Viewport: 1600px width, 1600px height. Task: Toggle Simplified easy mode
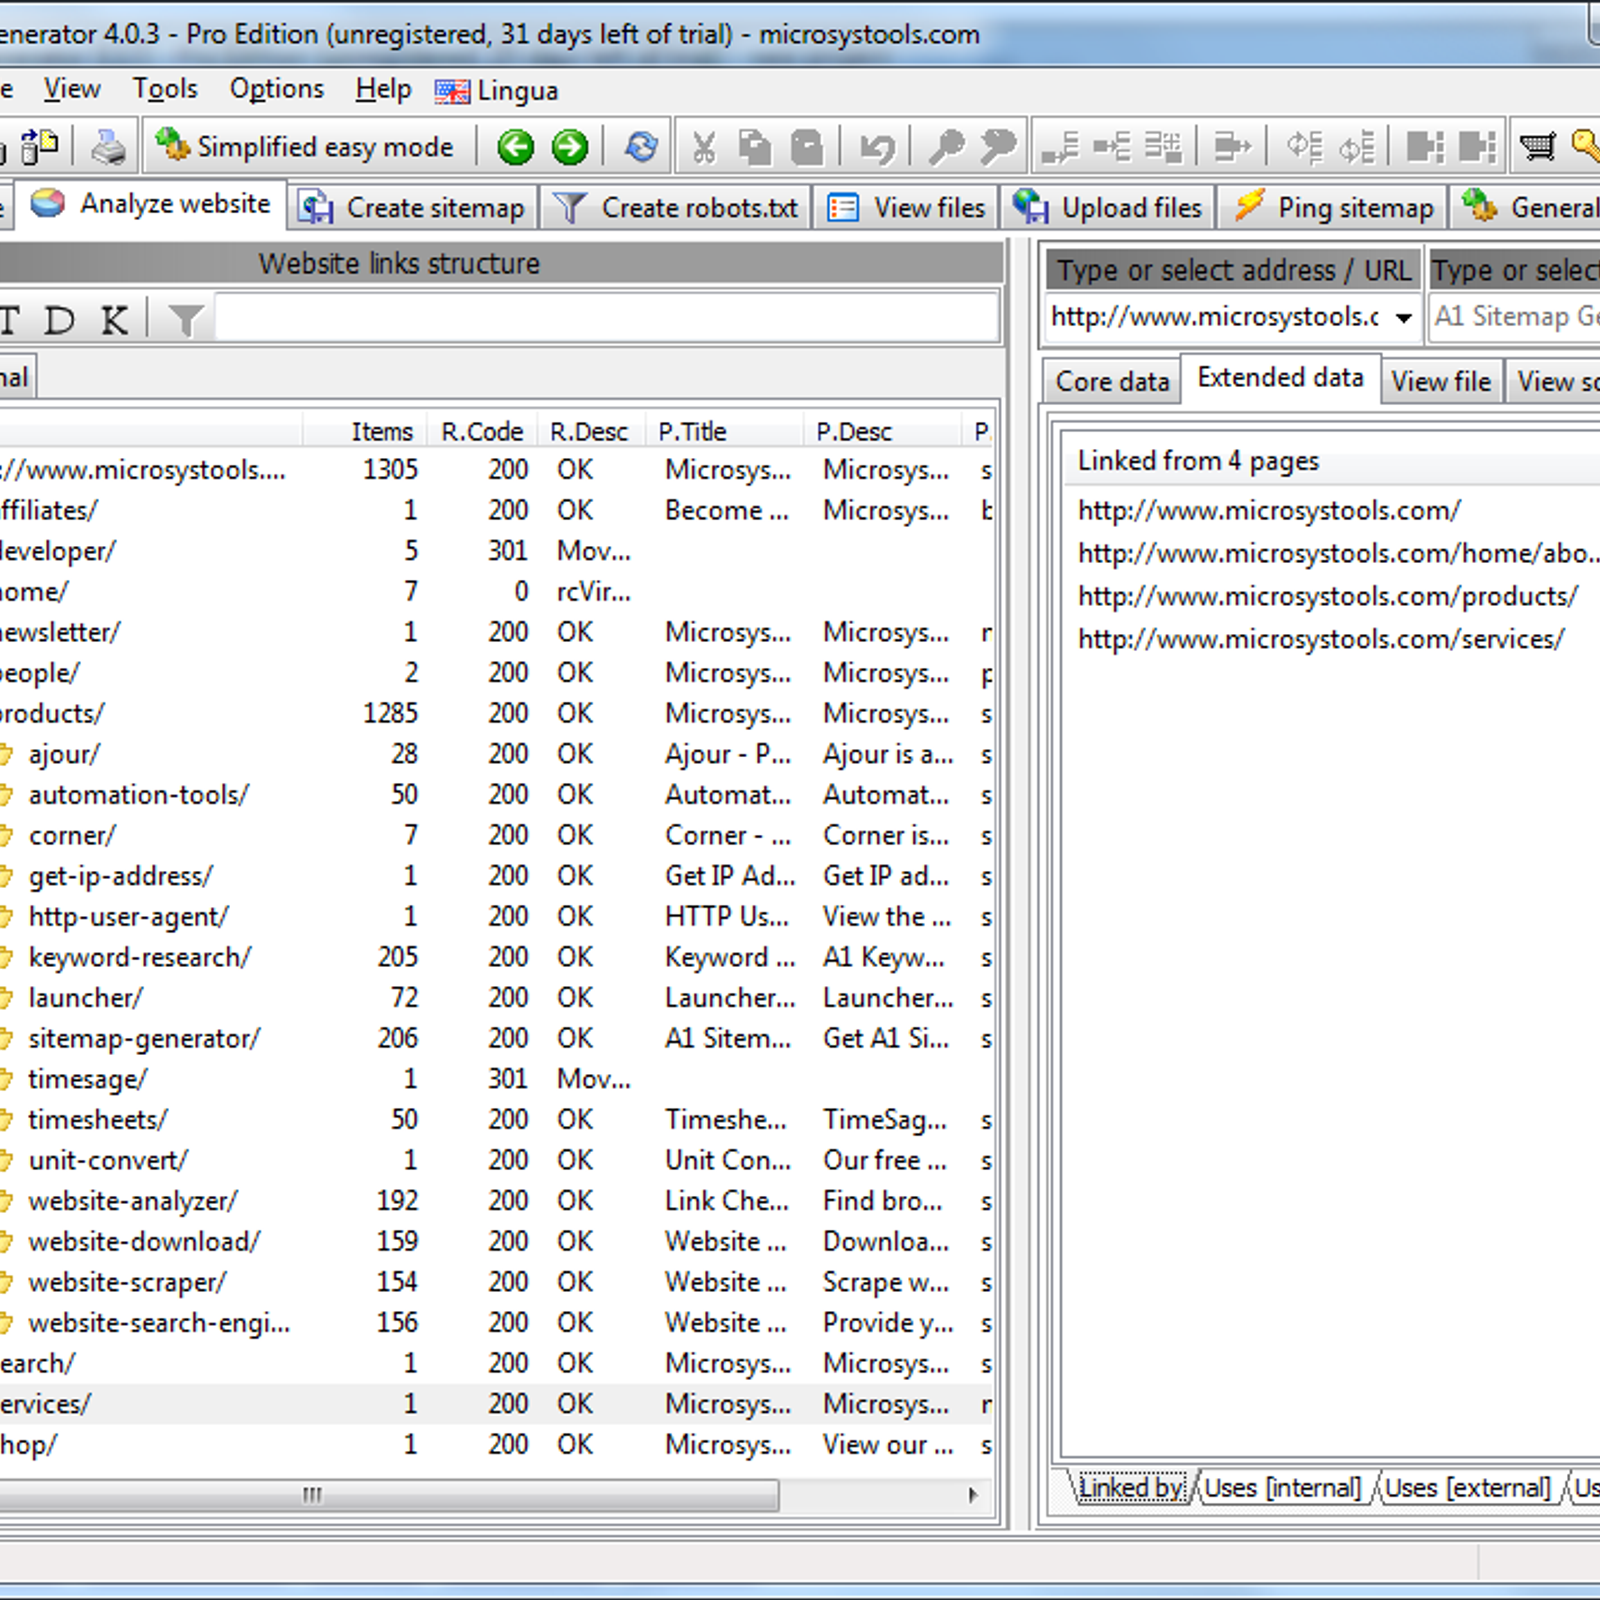[305, 147]
